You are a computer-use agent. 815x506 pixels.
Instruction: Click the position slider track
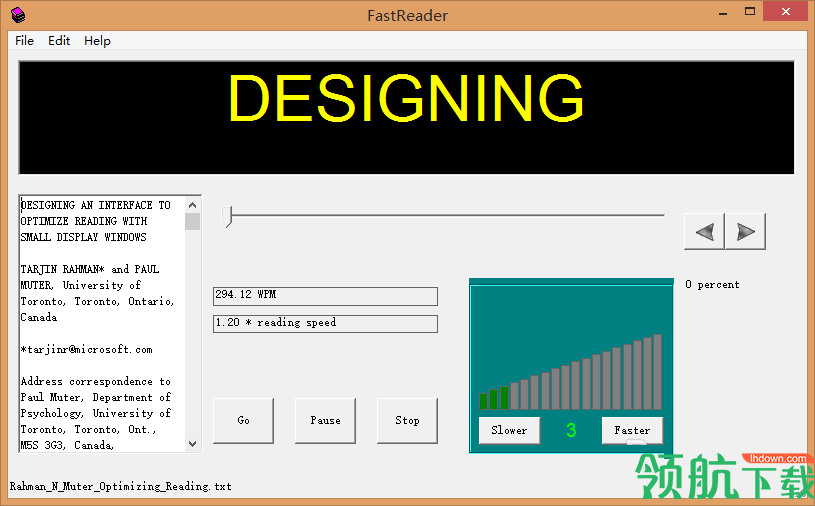[447, 215]
